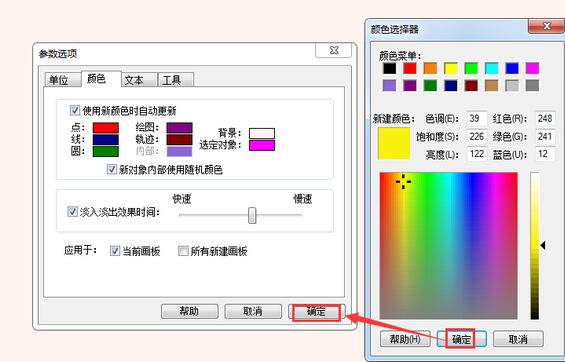Toggle 淡入淡出效果时间 checkbox
Viewport: 565px width, 362px height.
pyautogui.click(x=72, y=211)
